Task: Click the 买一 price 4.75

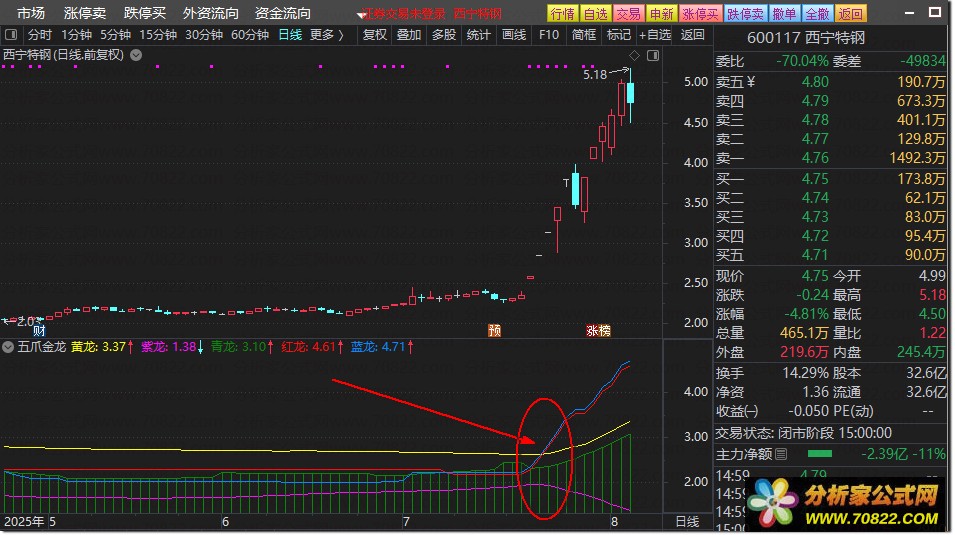Action: [x=815, y=179]
